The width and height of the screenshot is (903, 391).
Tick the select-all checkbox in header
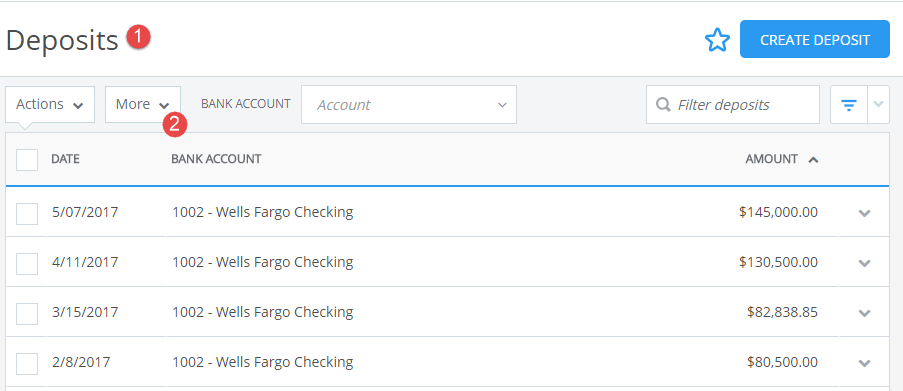(x=27, y=160)
